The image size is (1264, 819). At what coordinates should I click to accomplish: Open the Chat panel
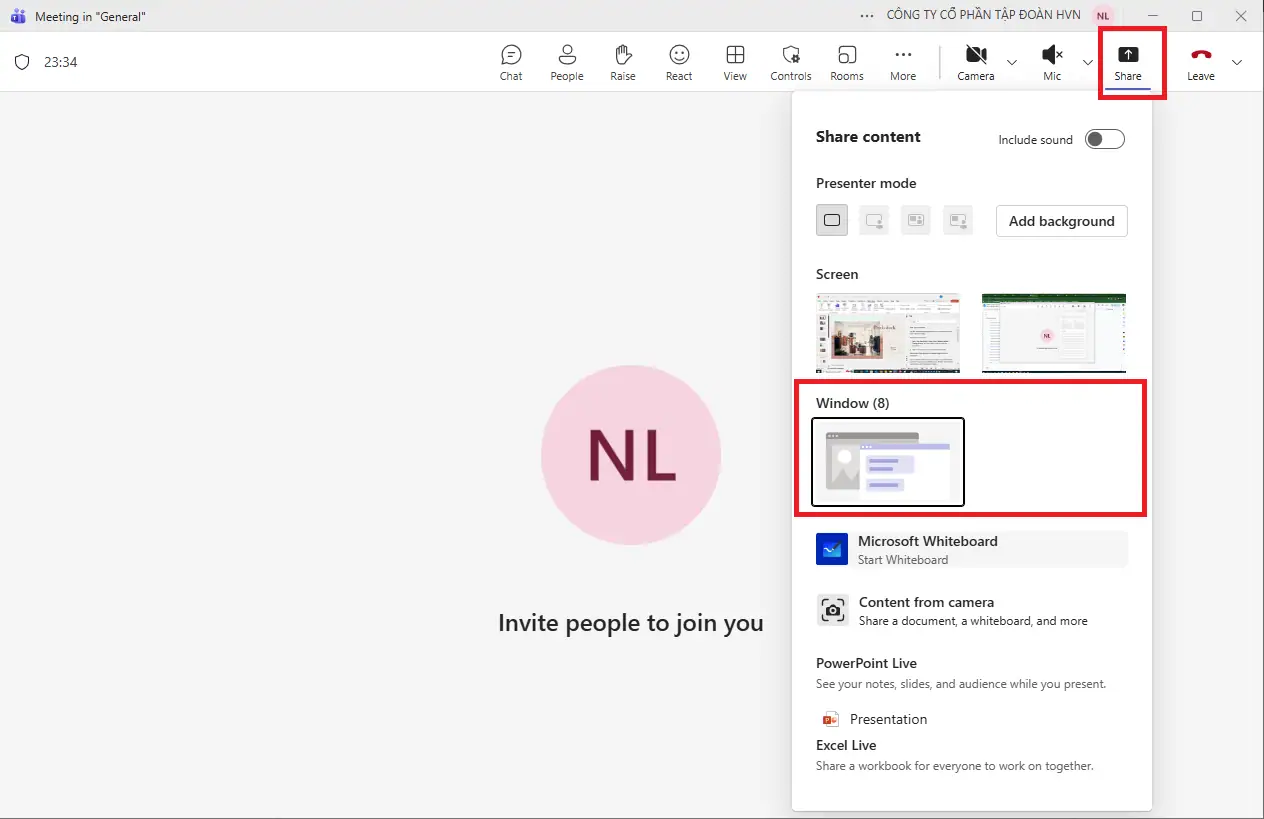[x=511, y=62]
